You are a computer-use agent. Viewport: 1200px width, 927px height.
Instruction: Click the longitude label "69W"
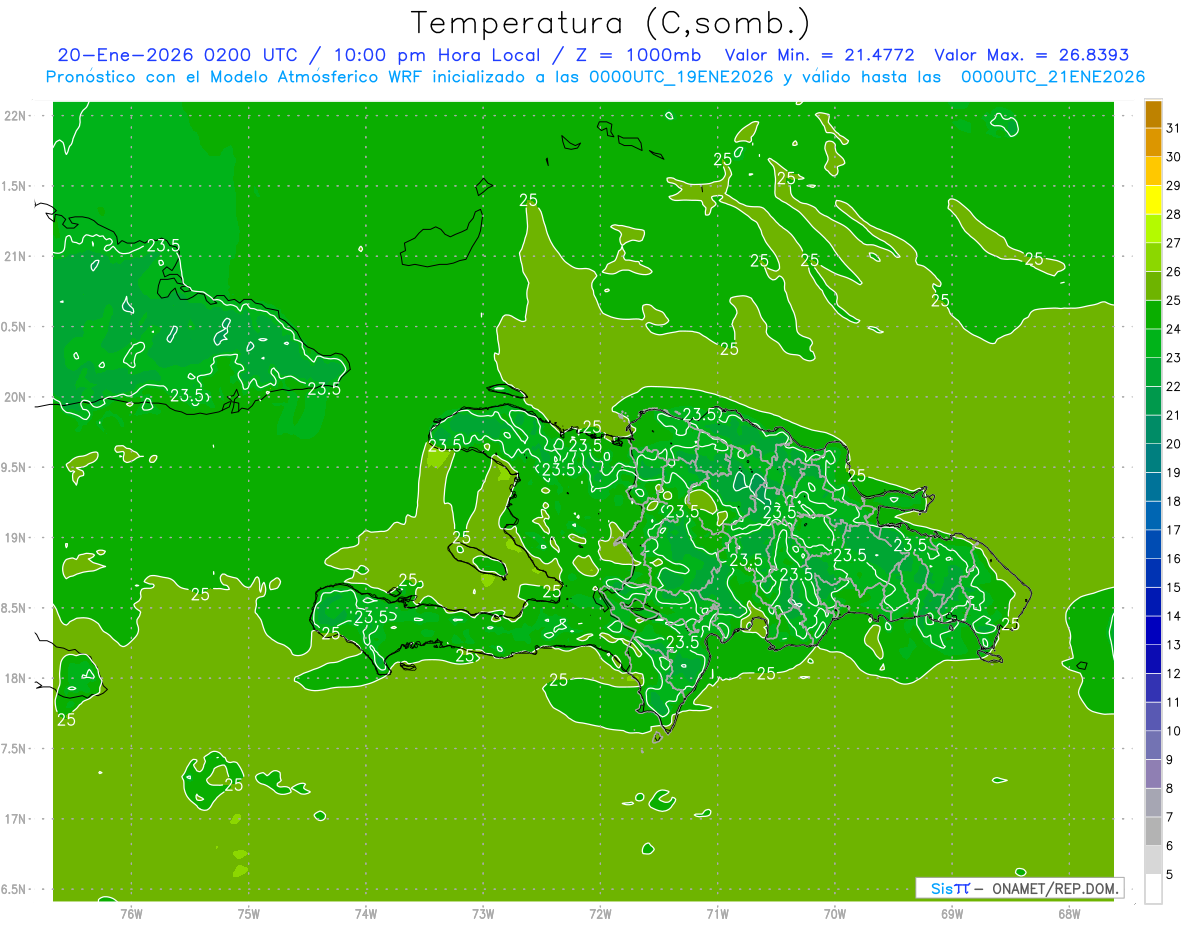[x=952, y=913]
